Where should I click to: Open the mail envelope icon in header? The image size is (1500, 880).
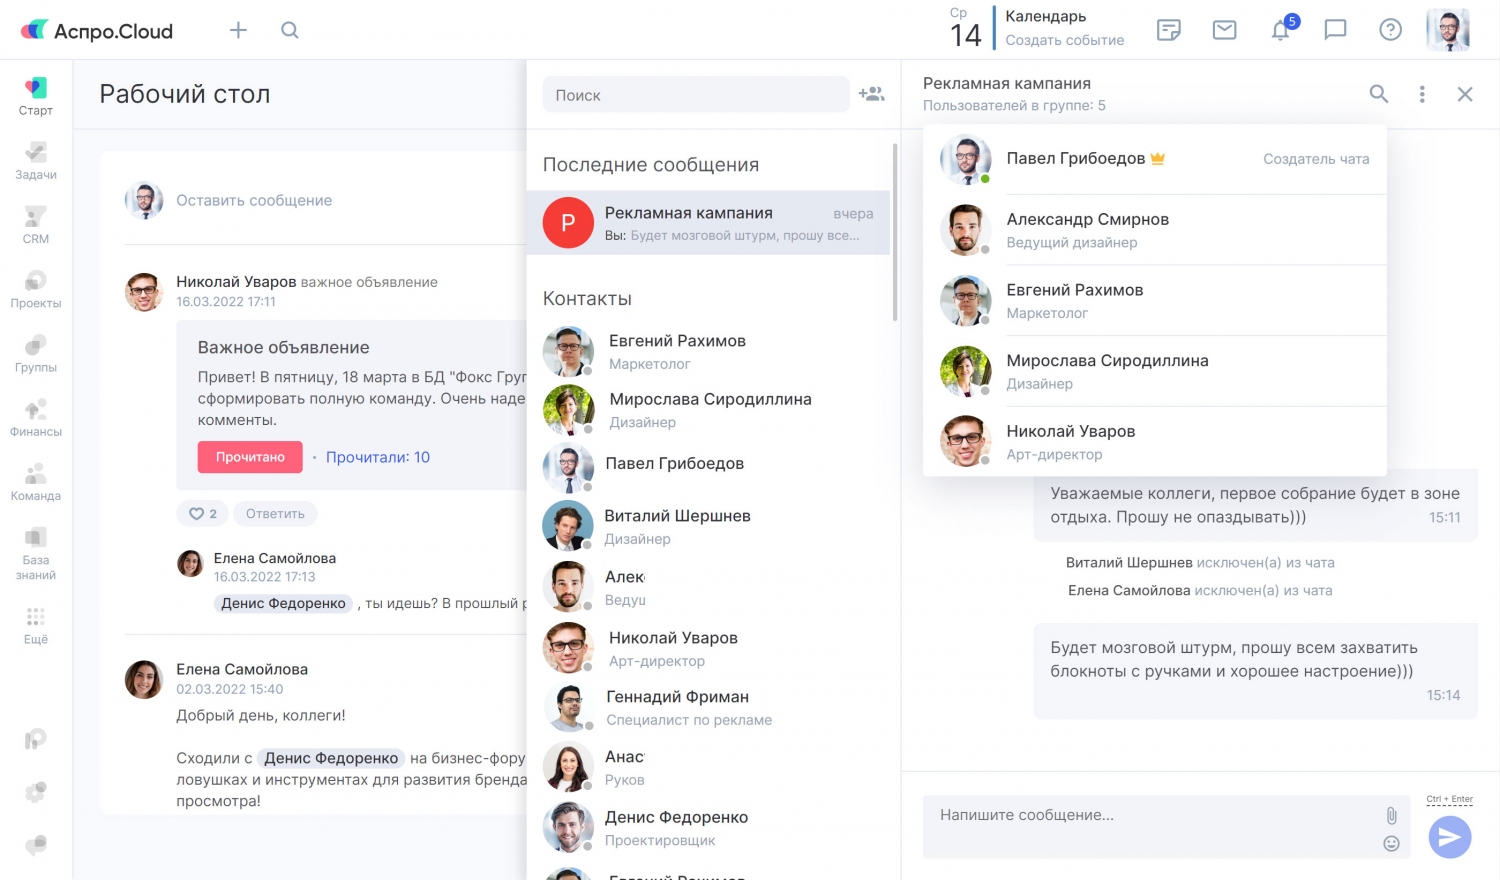(1224, 30)
